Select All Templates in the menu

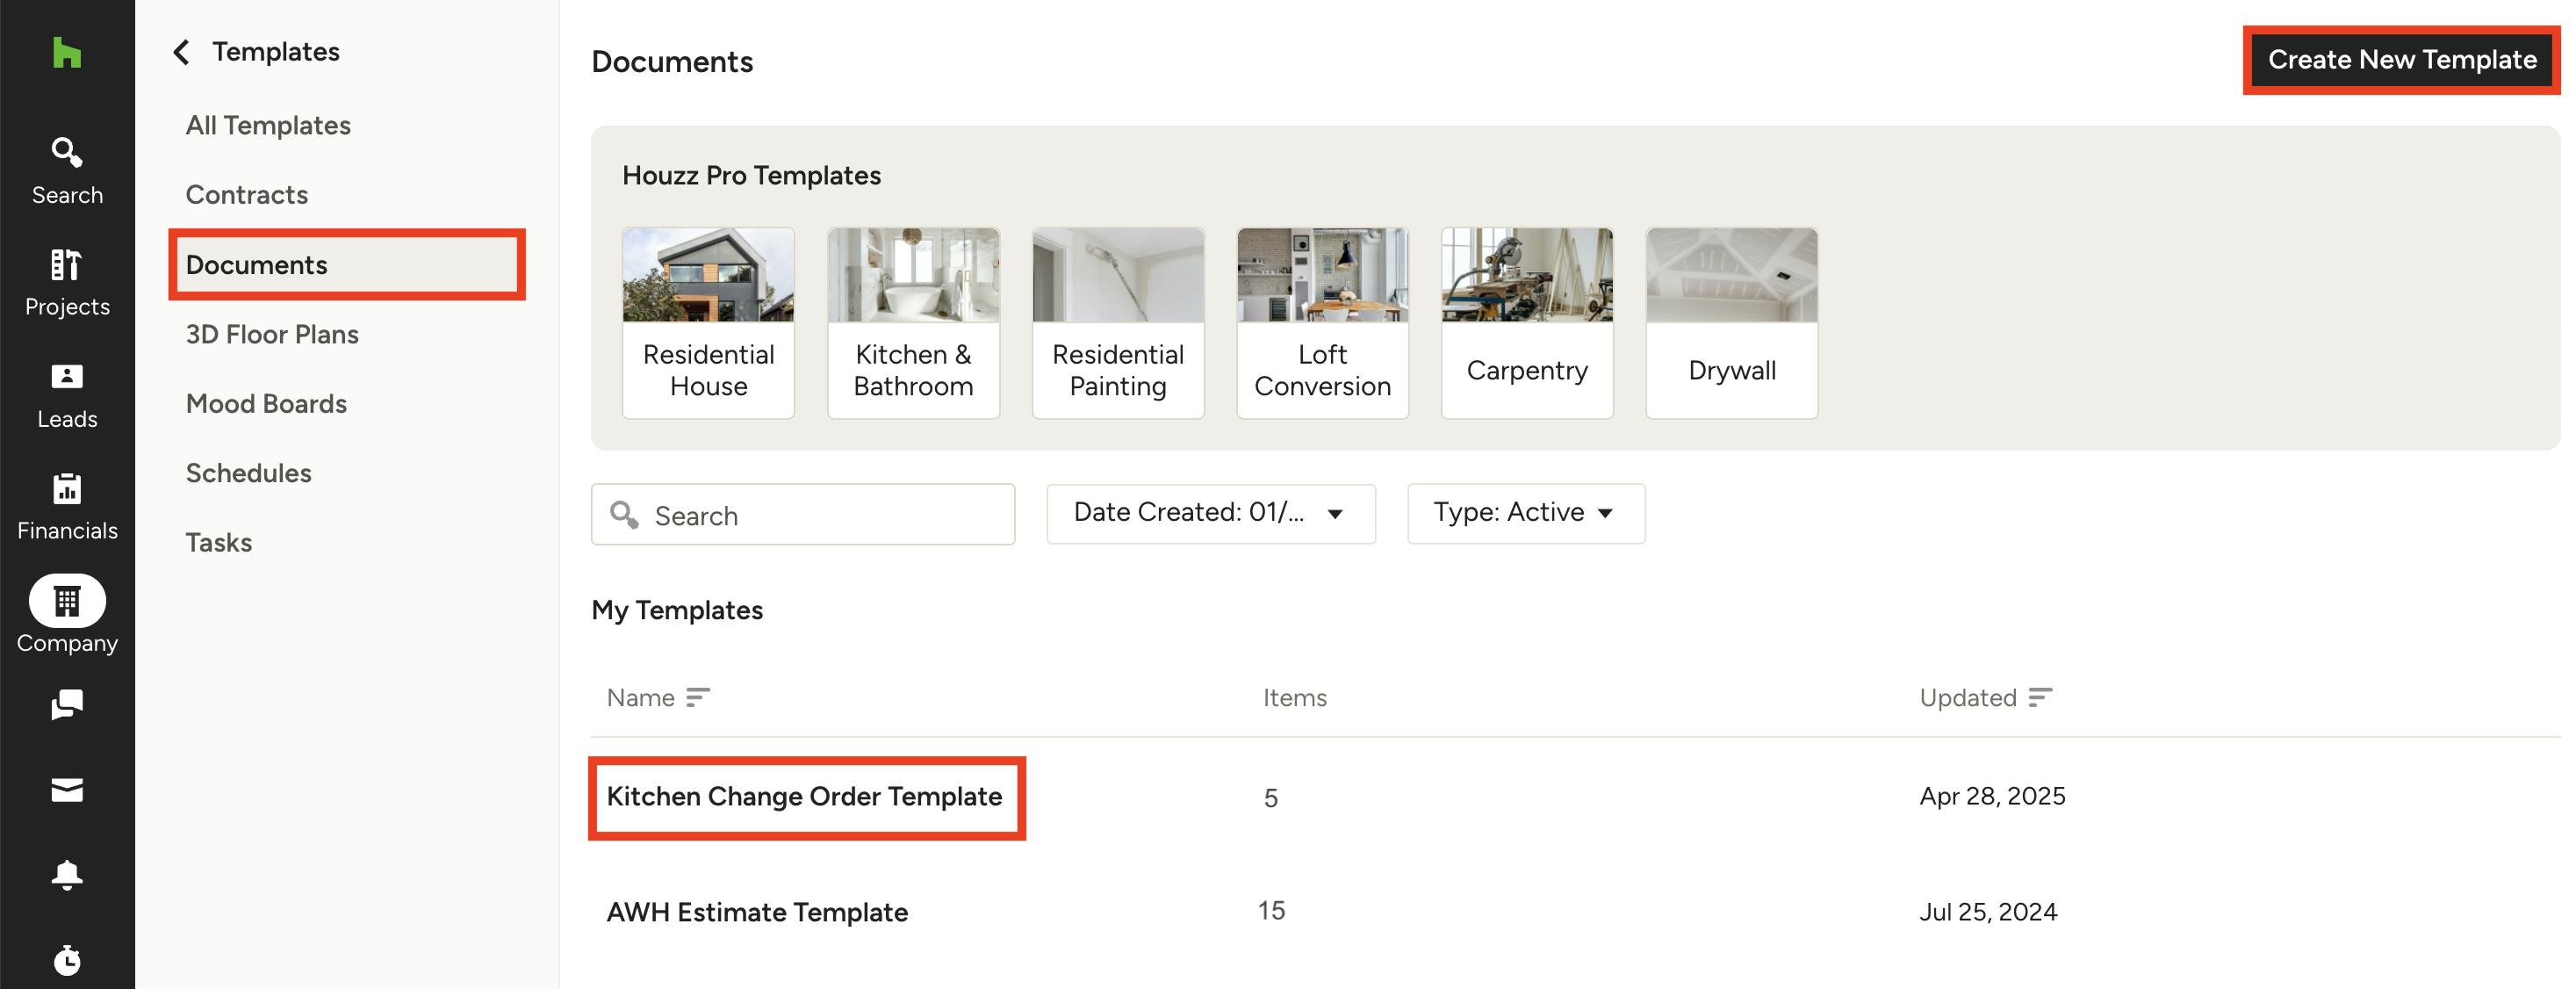[268, 125]
